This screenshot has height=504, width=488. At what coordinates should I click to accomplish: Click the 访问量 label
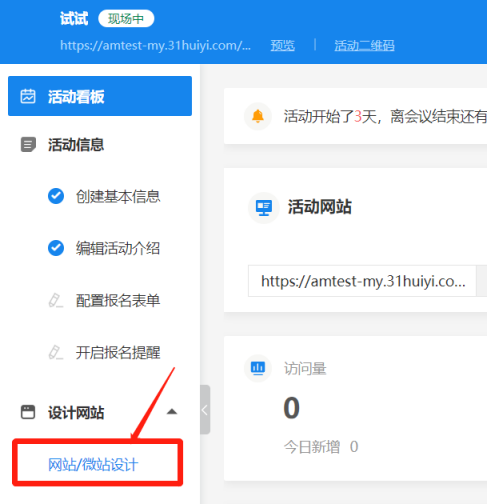pyautogui.click(x=305, y=369)
